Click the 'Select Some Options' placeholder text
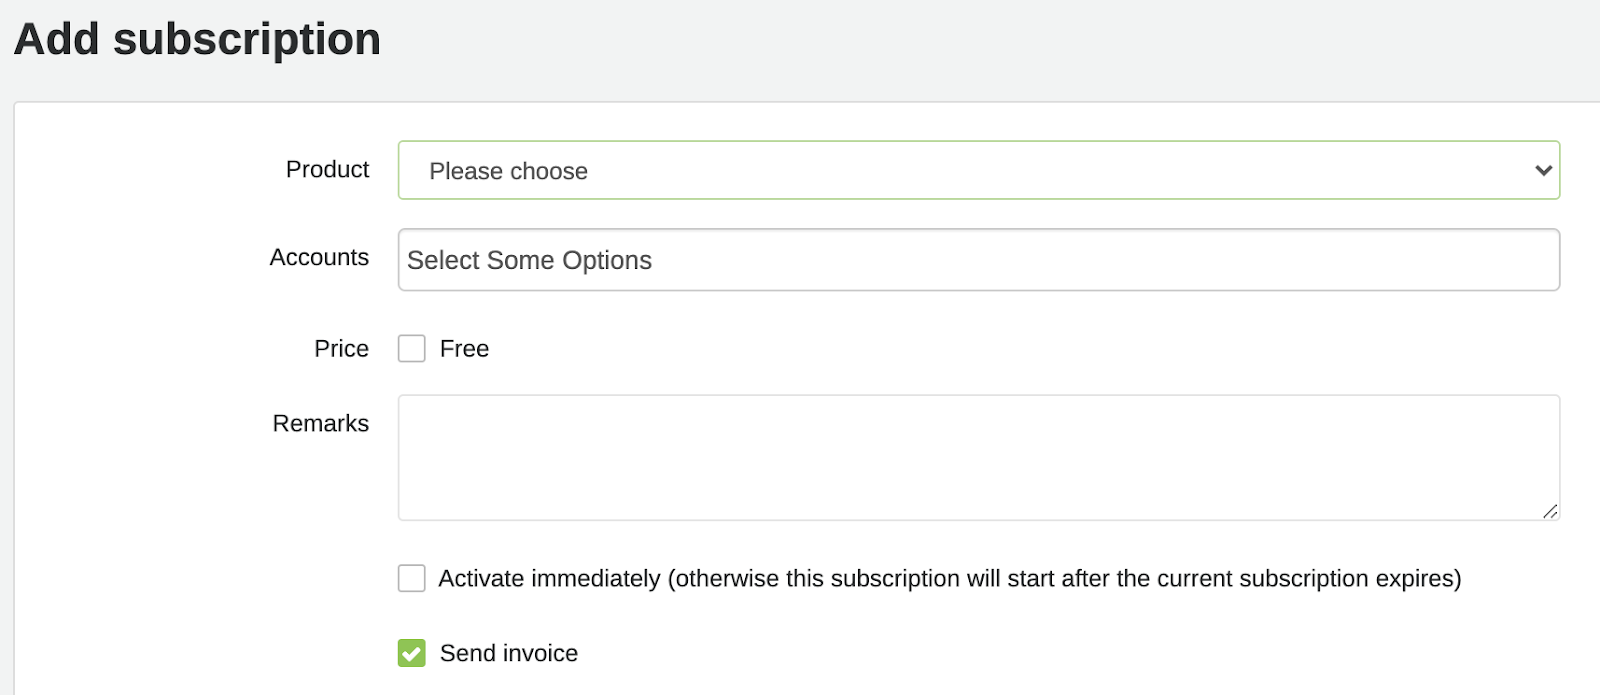Screen dimensions: 1600x695 (x=529, y=261)
